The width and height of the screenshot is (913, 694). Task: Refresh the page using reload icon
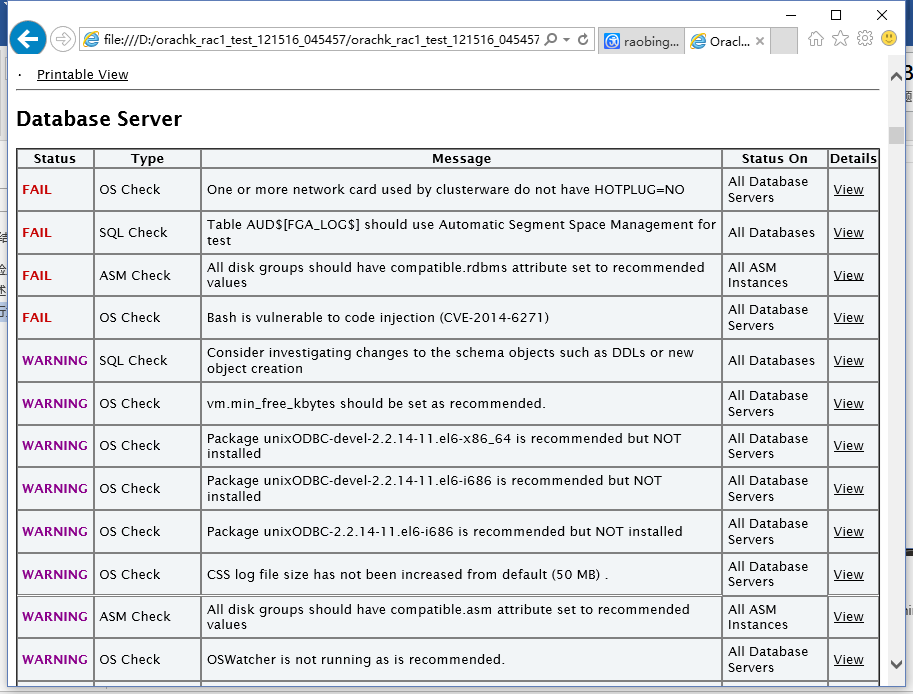583,40
